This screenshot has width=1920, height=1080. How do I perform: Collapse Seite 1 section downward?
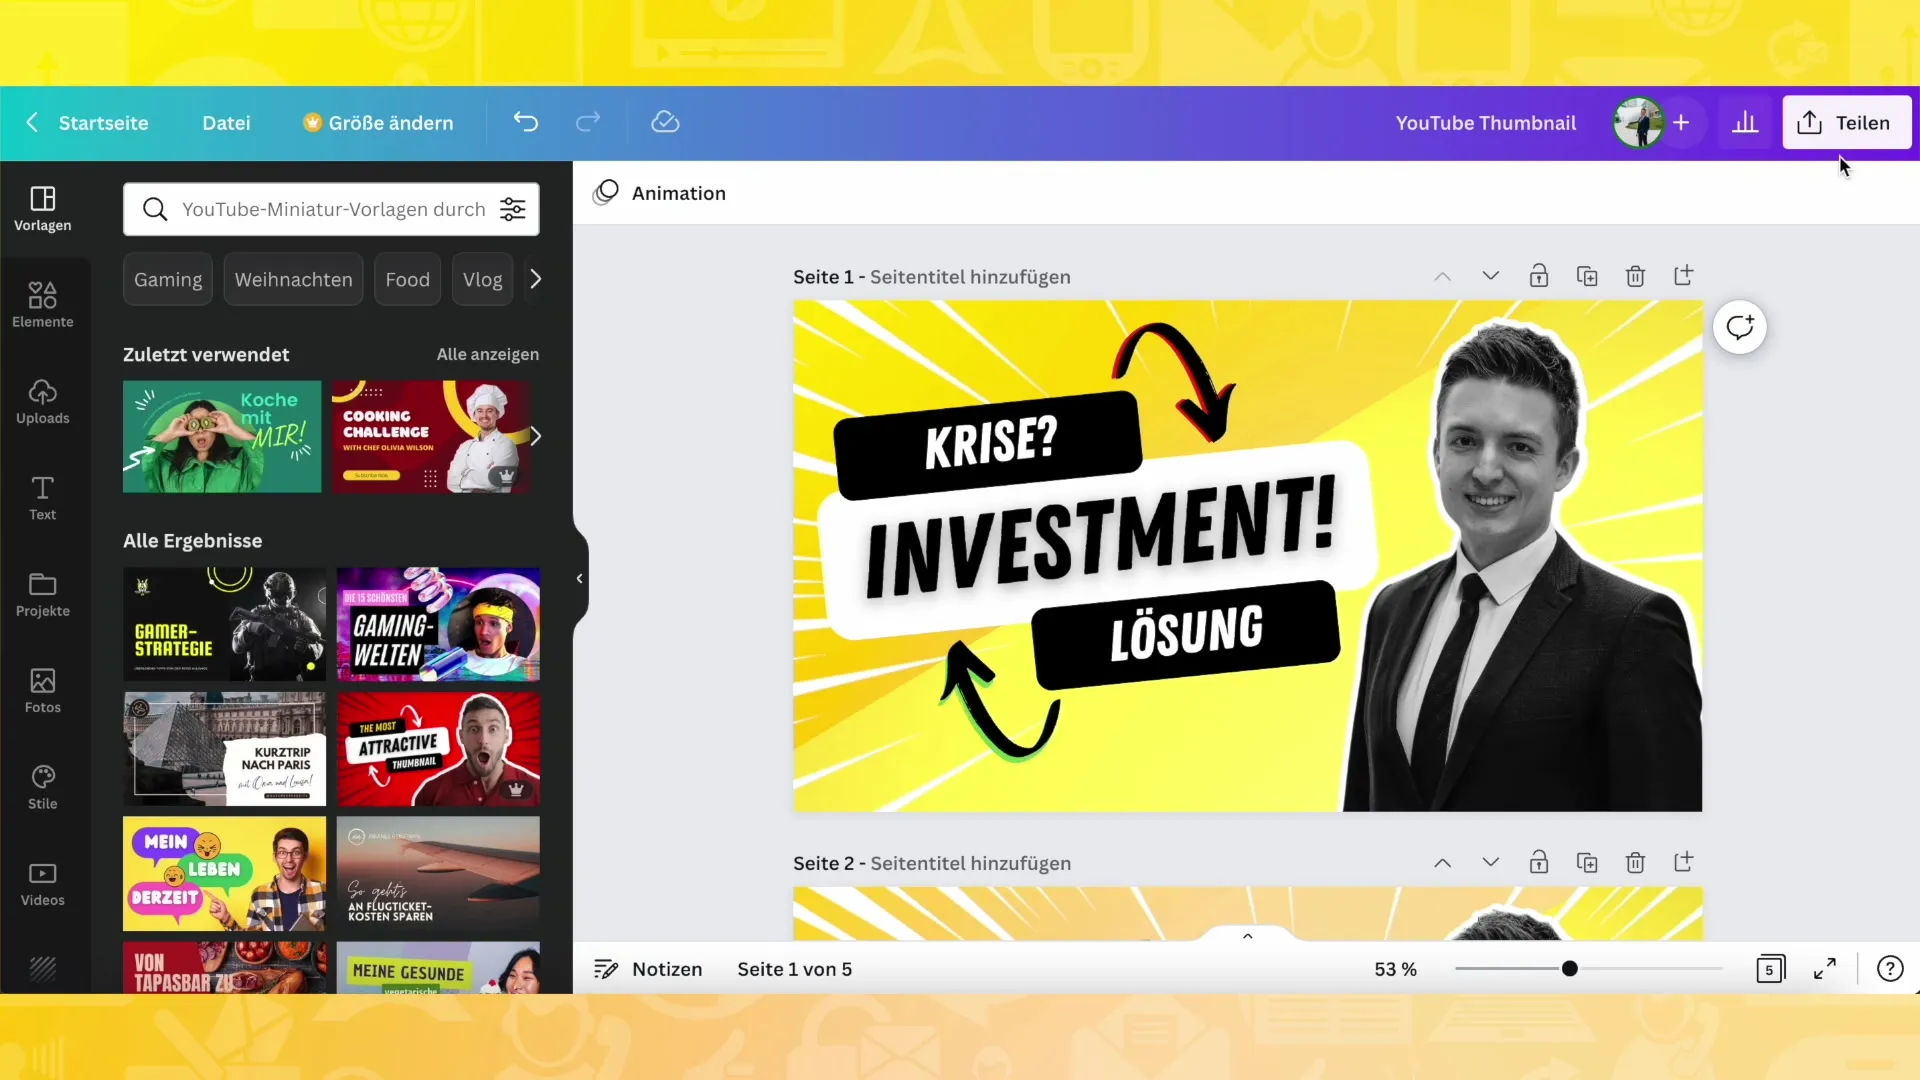[x=1490, y=276]
